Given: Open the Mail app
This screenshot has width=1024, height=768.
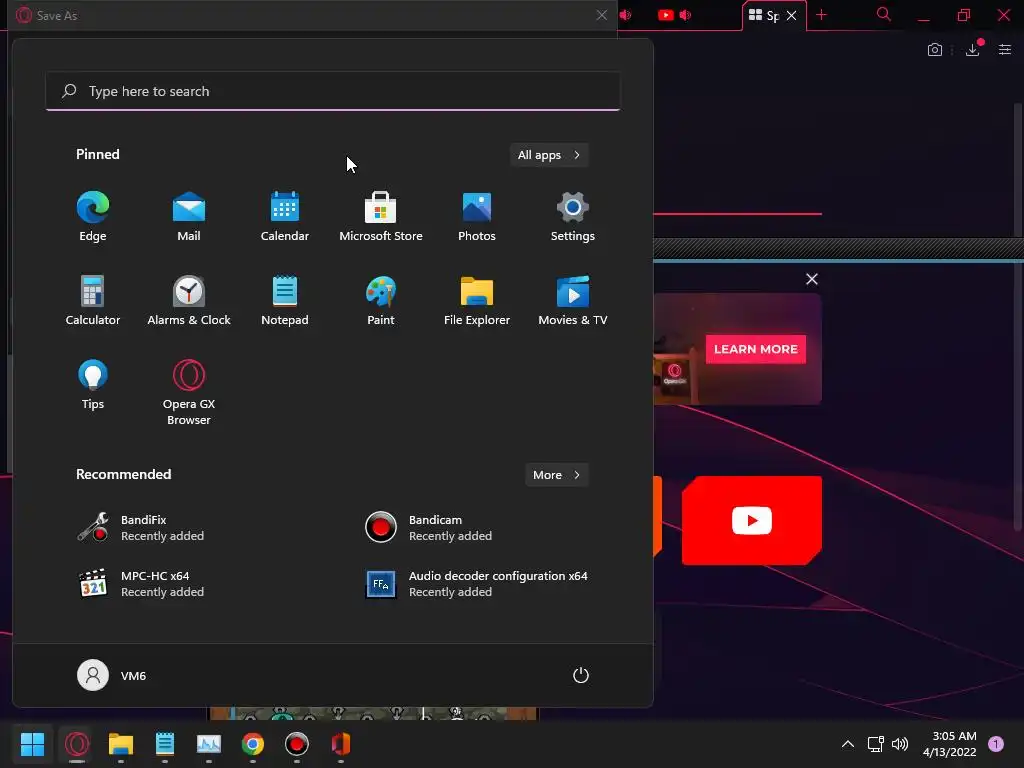Looking at the screenshot, I should (189, 217).
